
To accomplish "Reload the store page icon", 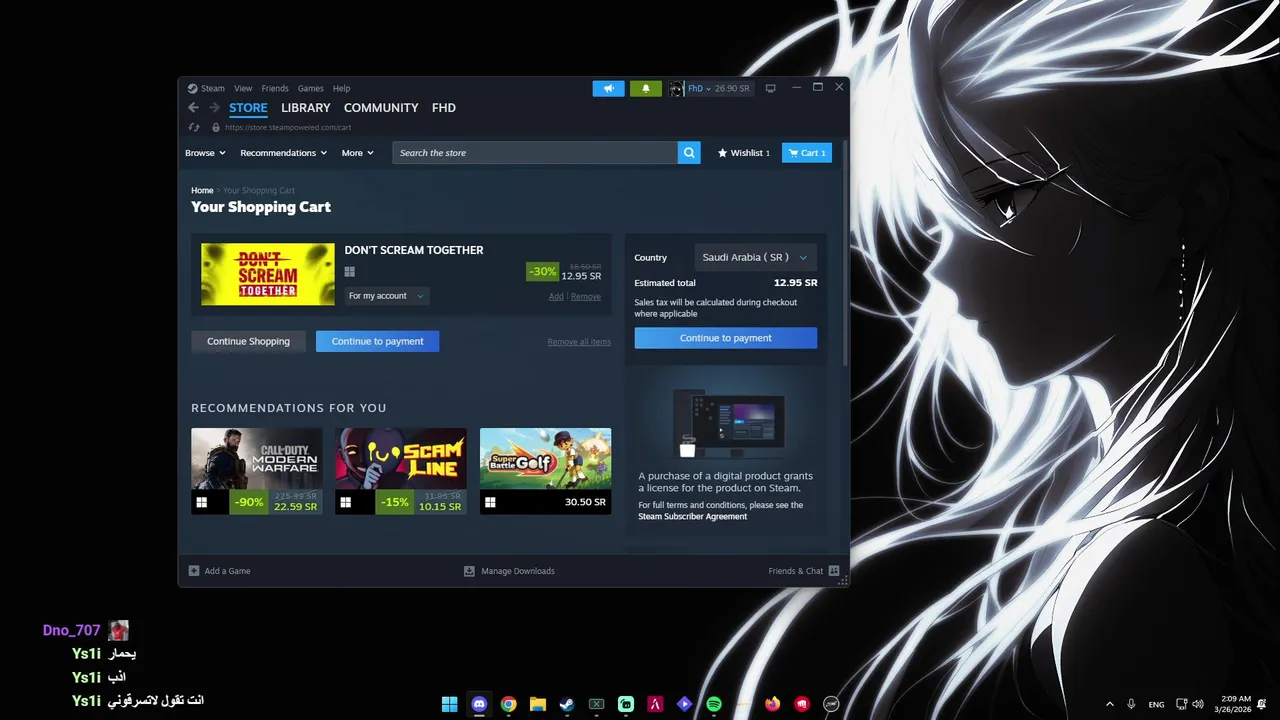I will pyautogui.click(x=194, y=128).
